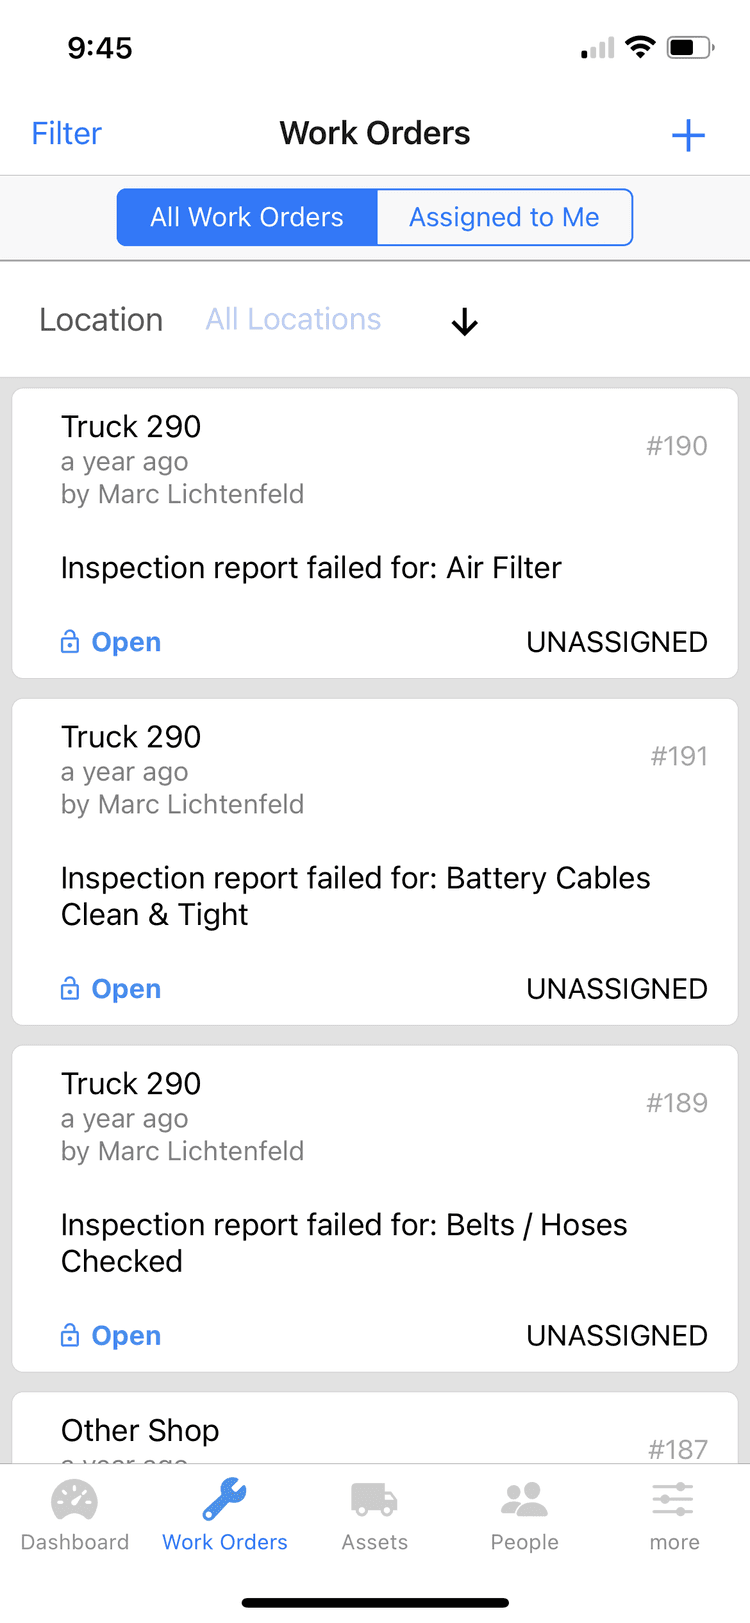Open work order #190 Air Filter card
The image size is (750, 1623).
(375, 534)
